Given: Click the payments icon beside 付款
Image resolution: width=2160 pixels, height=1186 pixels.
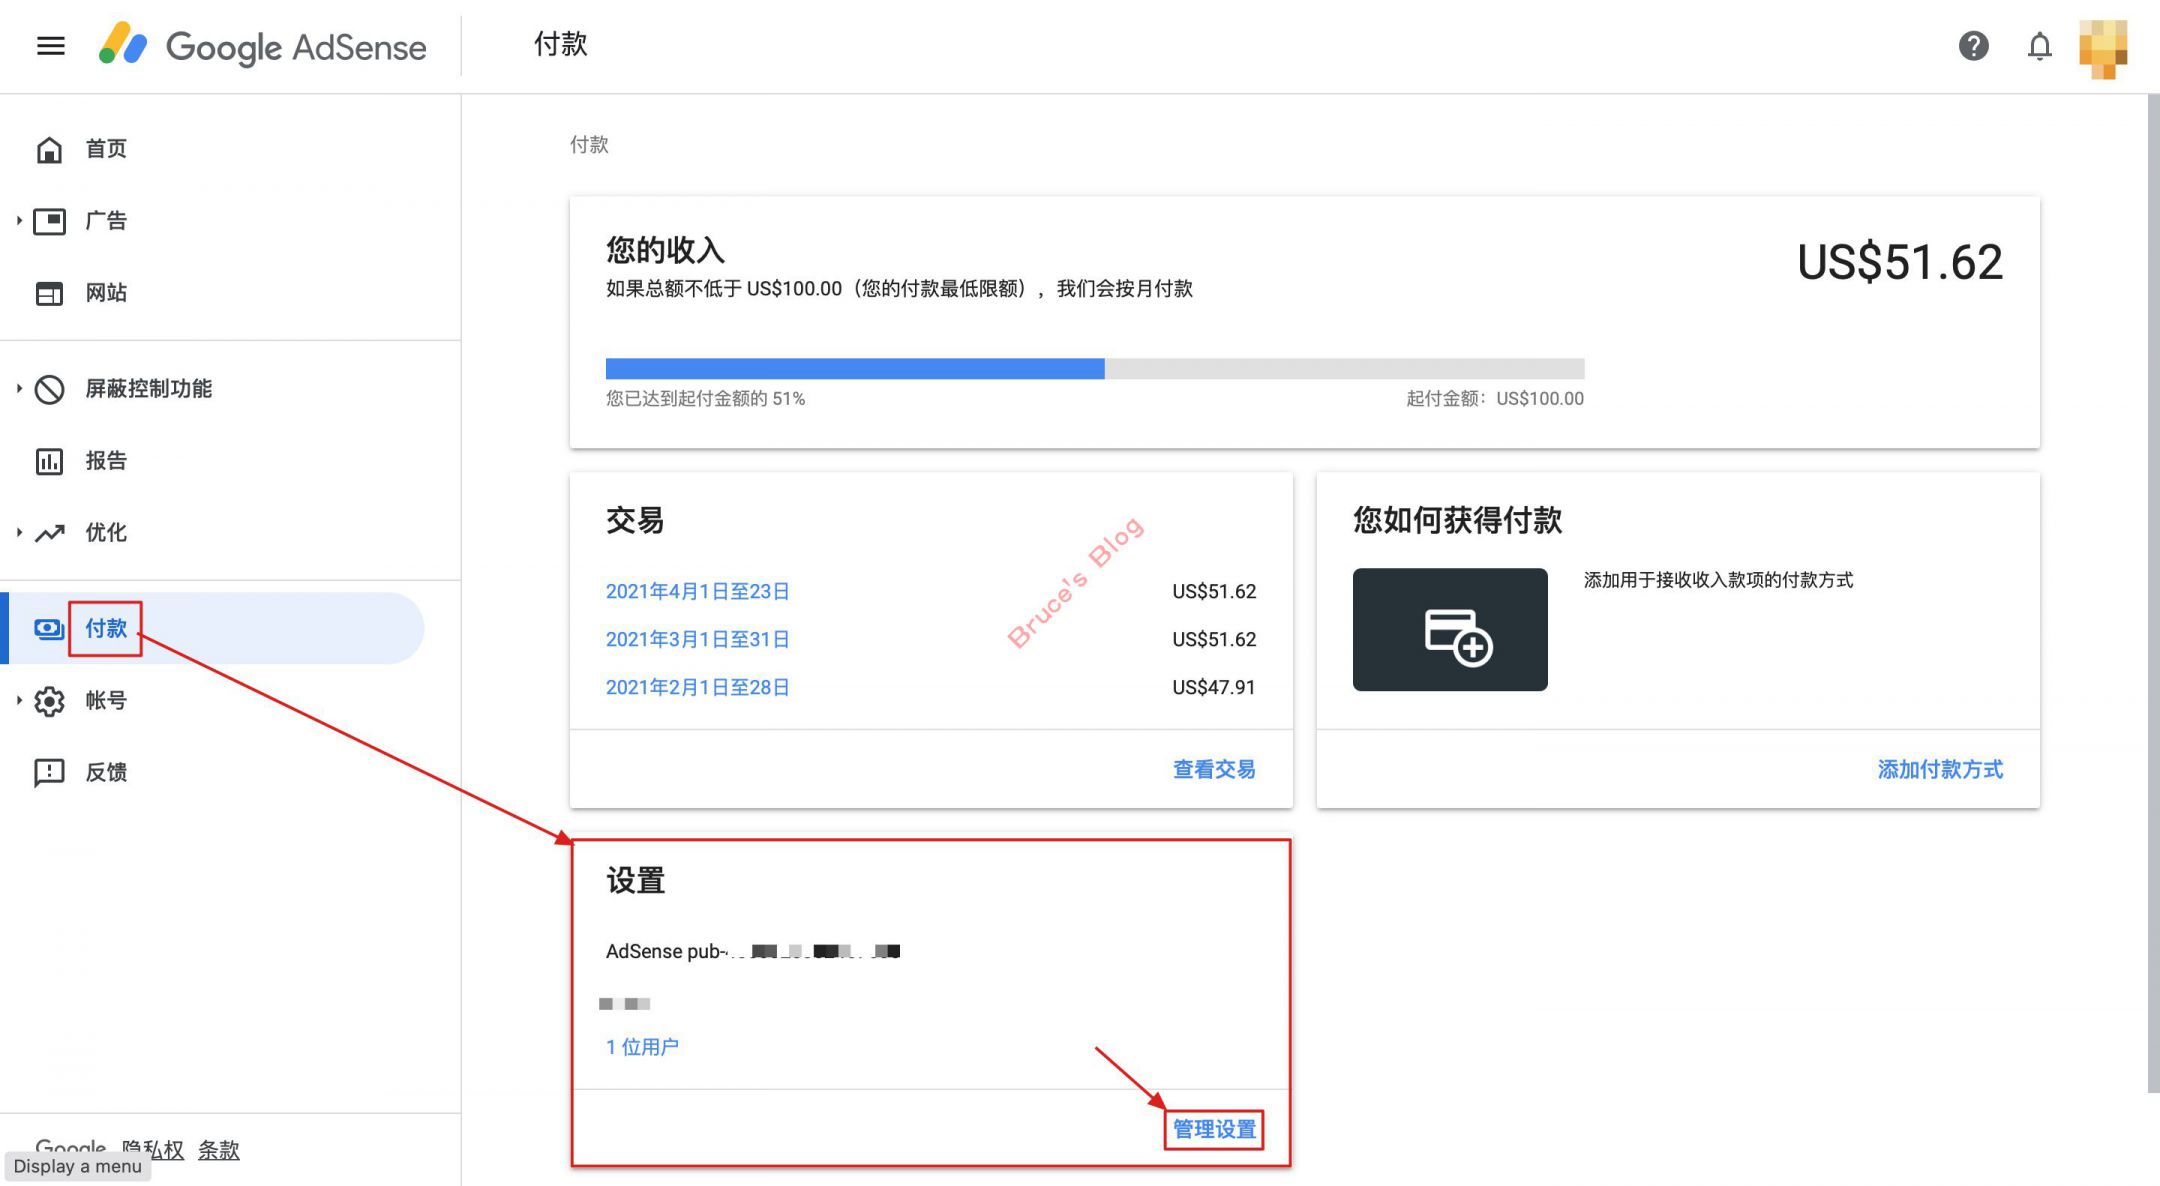Looking at the screenshot, I should 49,629.
